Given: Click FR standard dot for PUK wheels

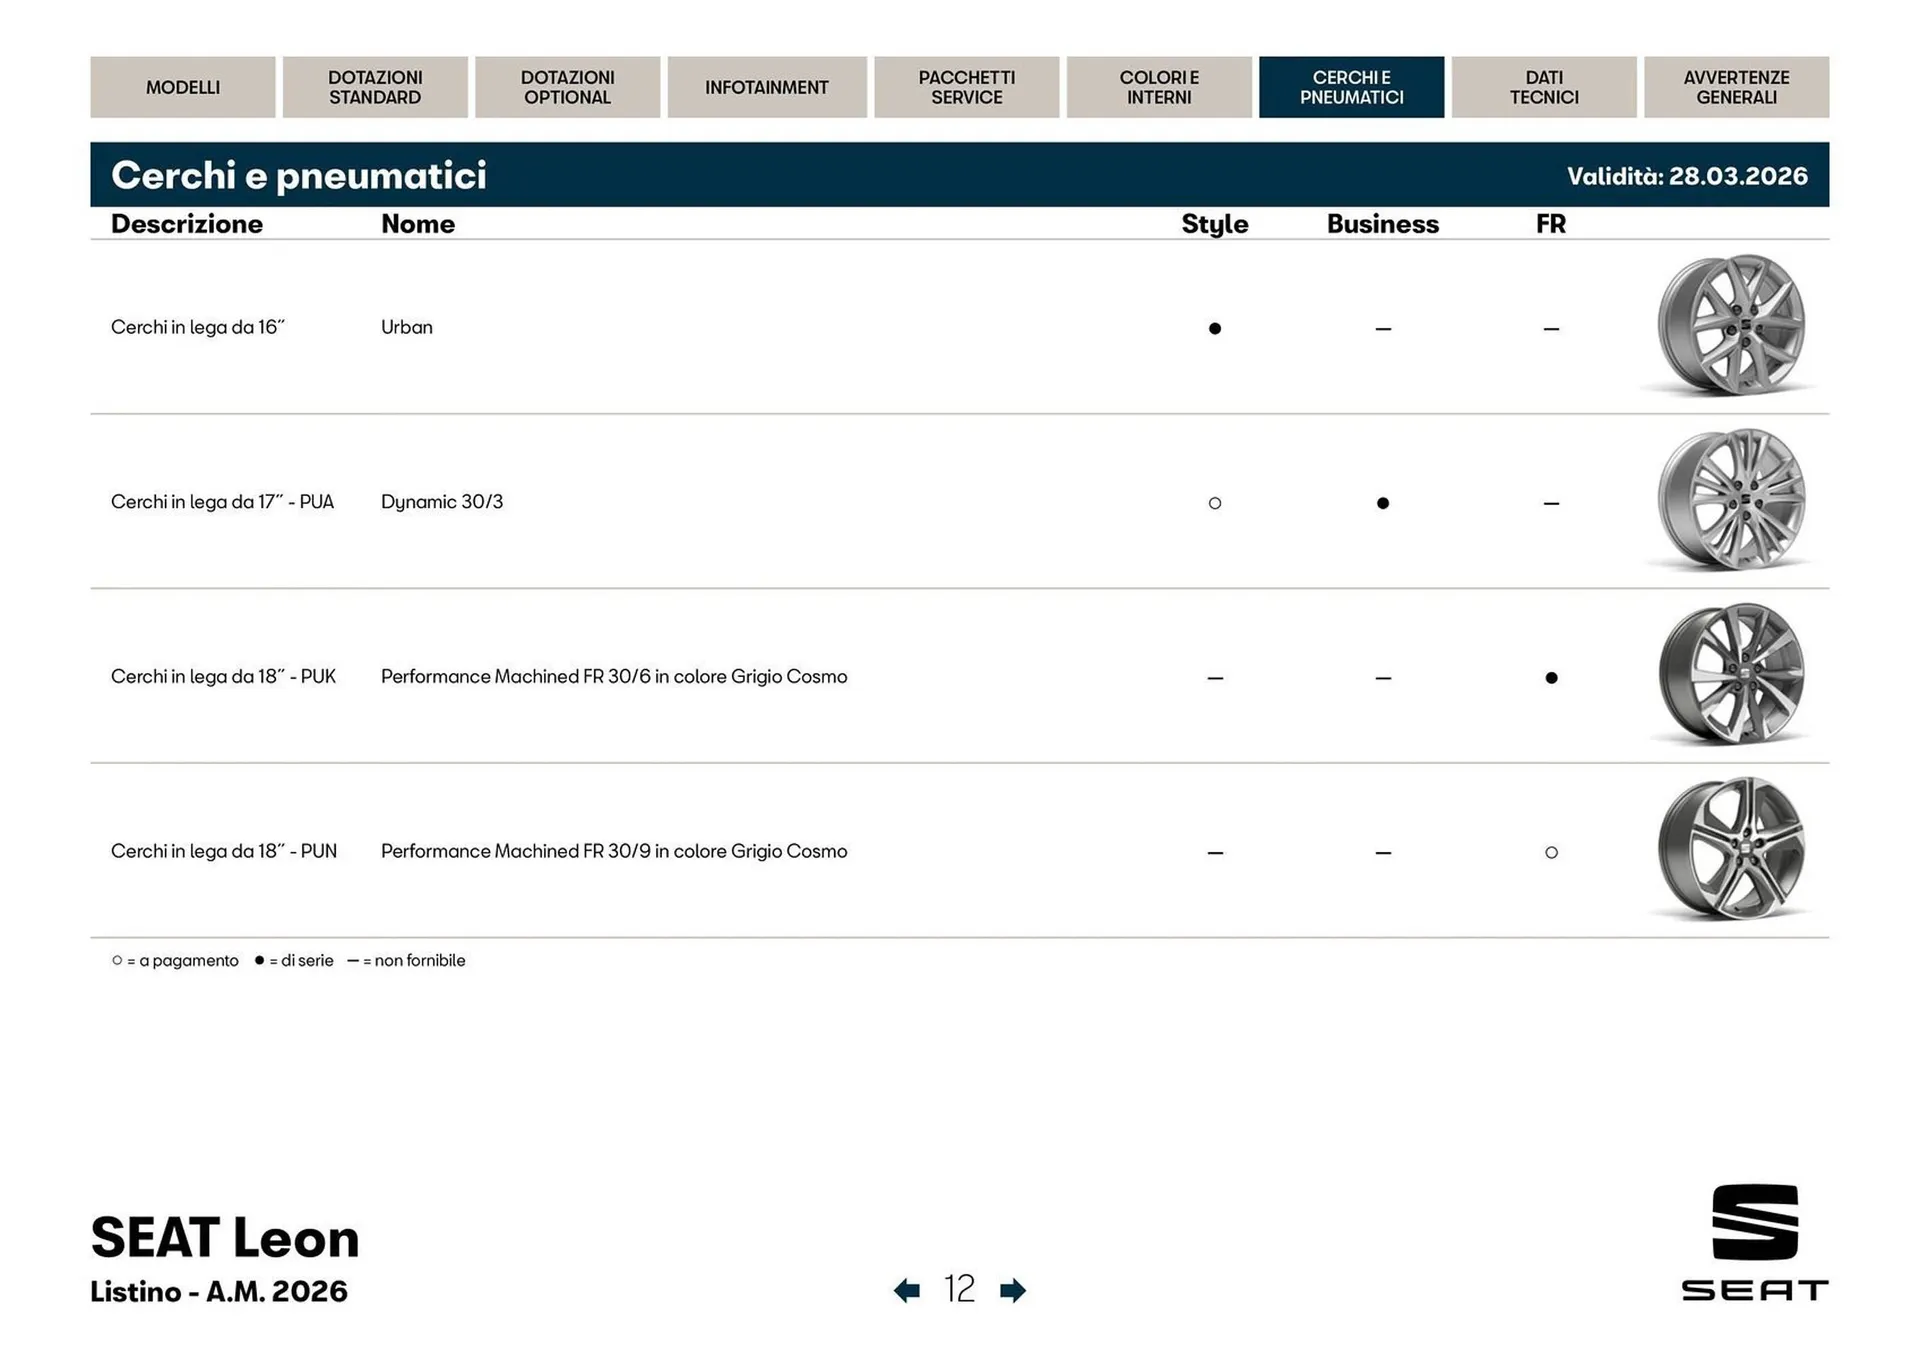Looking at the screenshot, I should click(1551, 678).
